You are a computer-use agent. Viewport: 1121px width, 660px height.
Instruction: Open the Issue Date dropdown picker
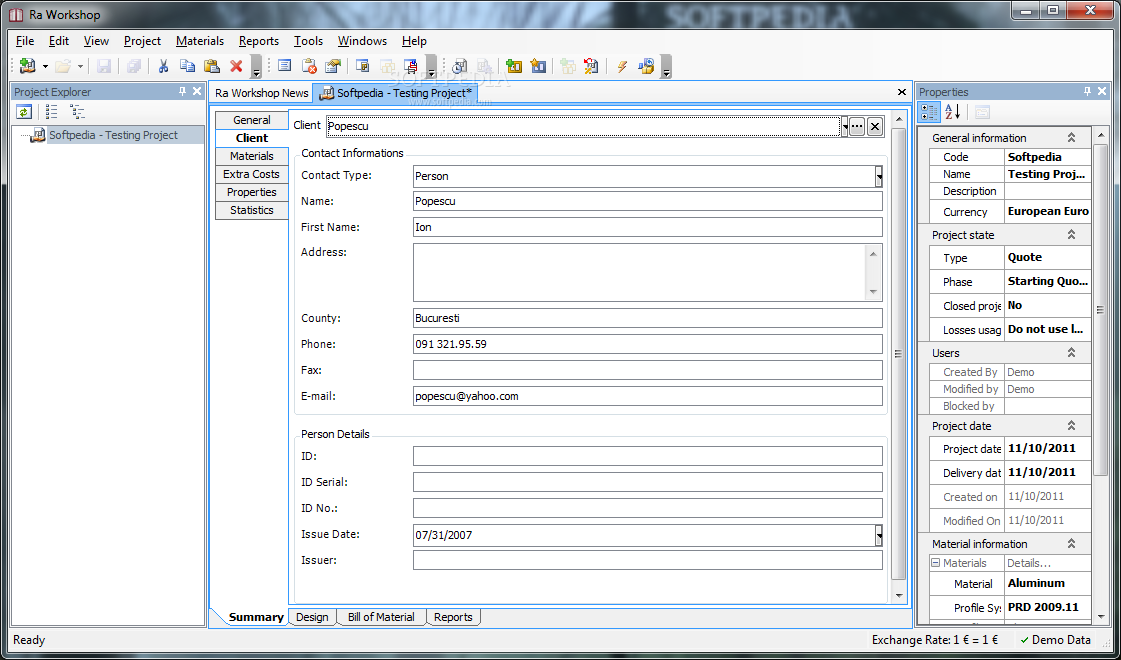click(x=879, y=535)
